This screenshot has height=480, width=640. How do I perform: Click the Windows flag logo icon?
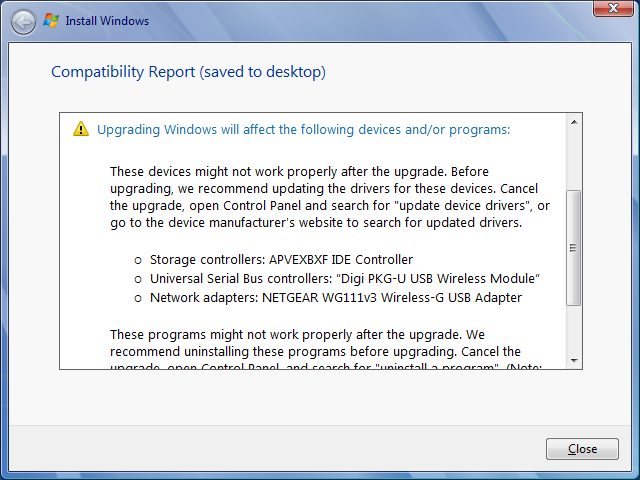51,20
